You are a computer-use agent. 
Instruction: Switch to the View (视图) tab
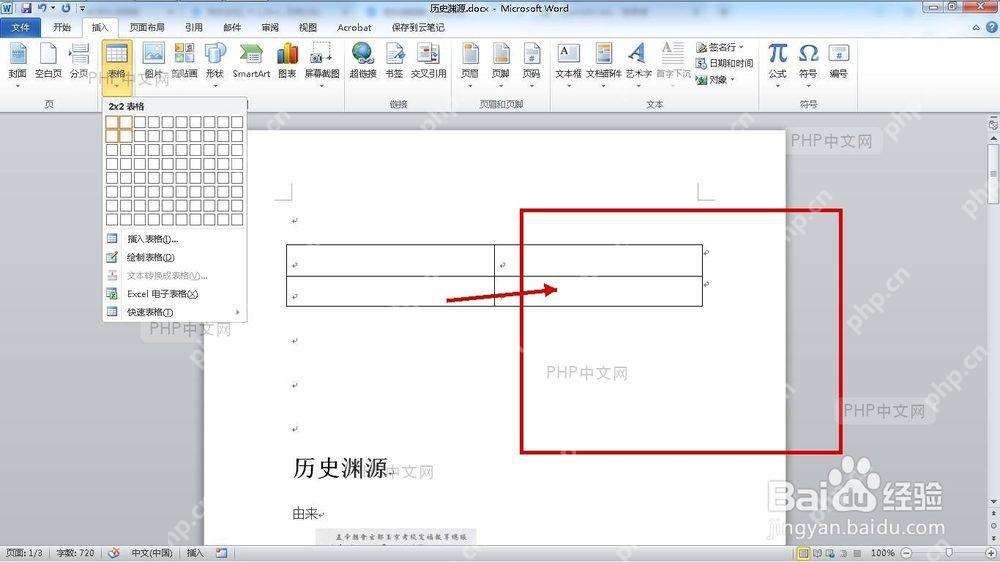pos(308,27)
